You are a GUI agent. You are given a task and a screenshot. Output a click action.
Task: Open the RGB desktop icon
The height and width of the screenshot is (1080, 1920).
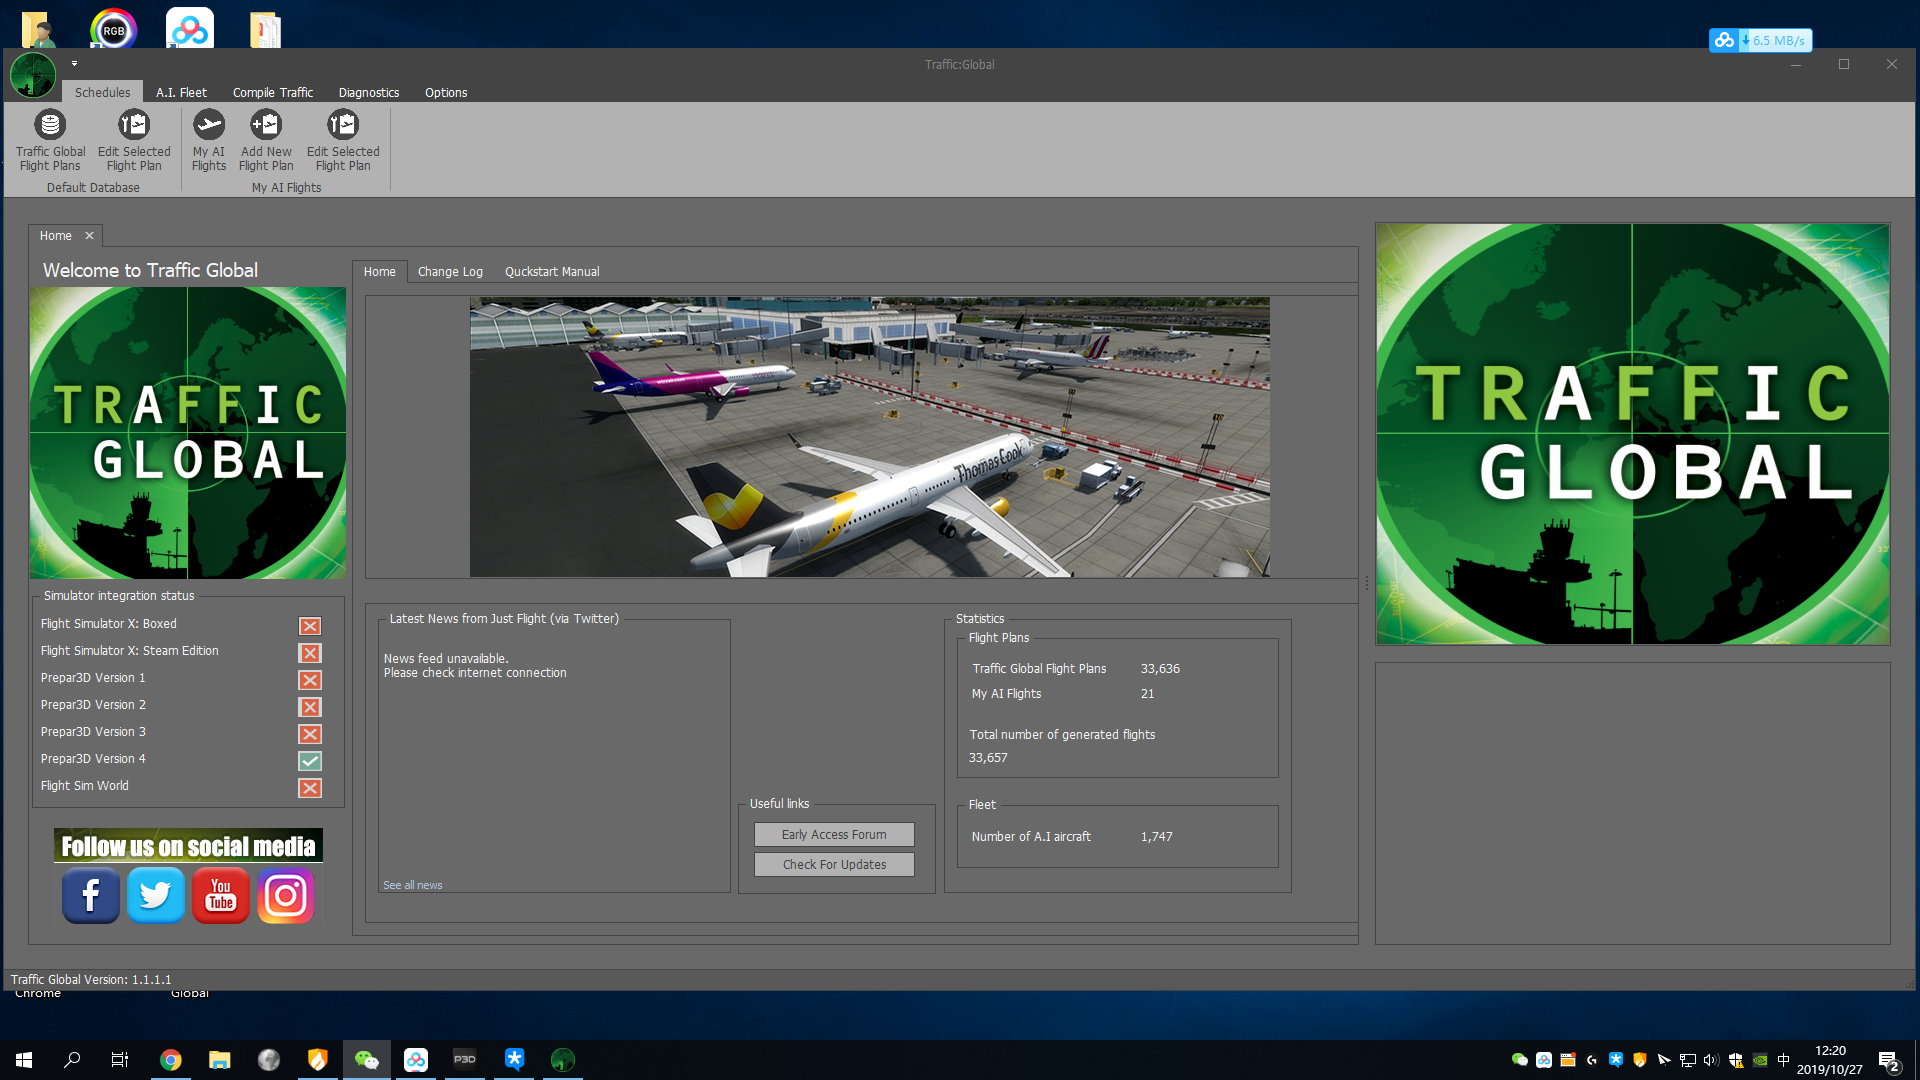coord(114,30)
